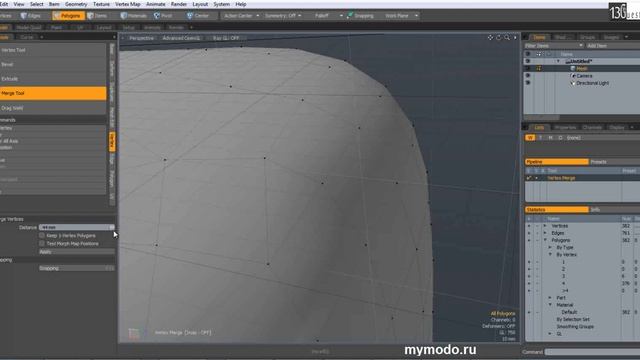This screenshot has height=360, width=640.
Task: Click the Command input field
Action: point(592,352)
